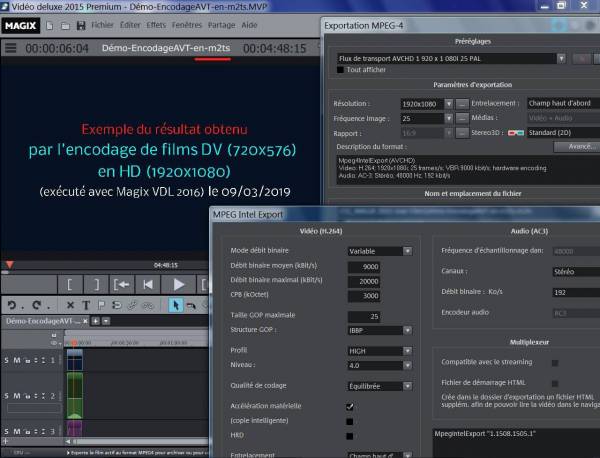
Task: Open the Qualité de codage Équilibrée dropdown
Action: pyautogui.click(x=408, y=386)
